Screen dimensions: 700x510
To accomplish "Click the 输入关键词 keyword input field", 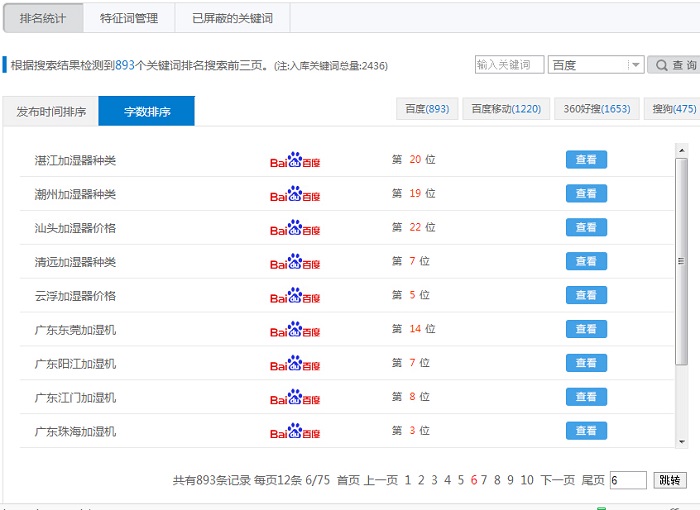I will (509, 65).
